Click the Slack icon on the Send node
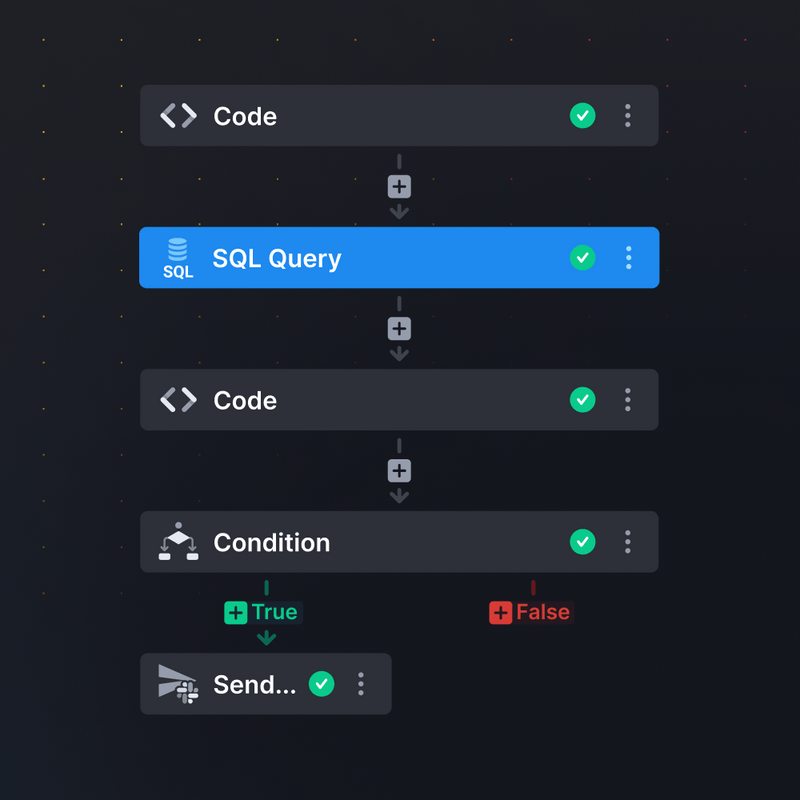Viewport: 800px width, 800px height. pos(175,684)
